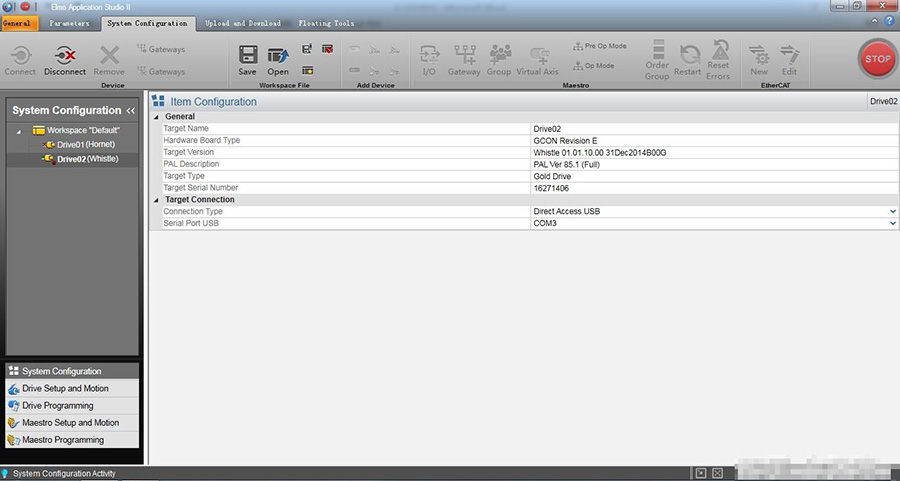
Task: Click the Restart icon in Maestro group
Action: pos(688,58)
